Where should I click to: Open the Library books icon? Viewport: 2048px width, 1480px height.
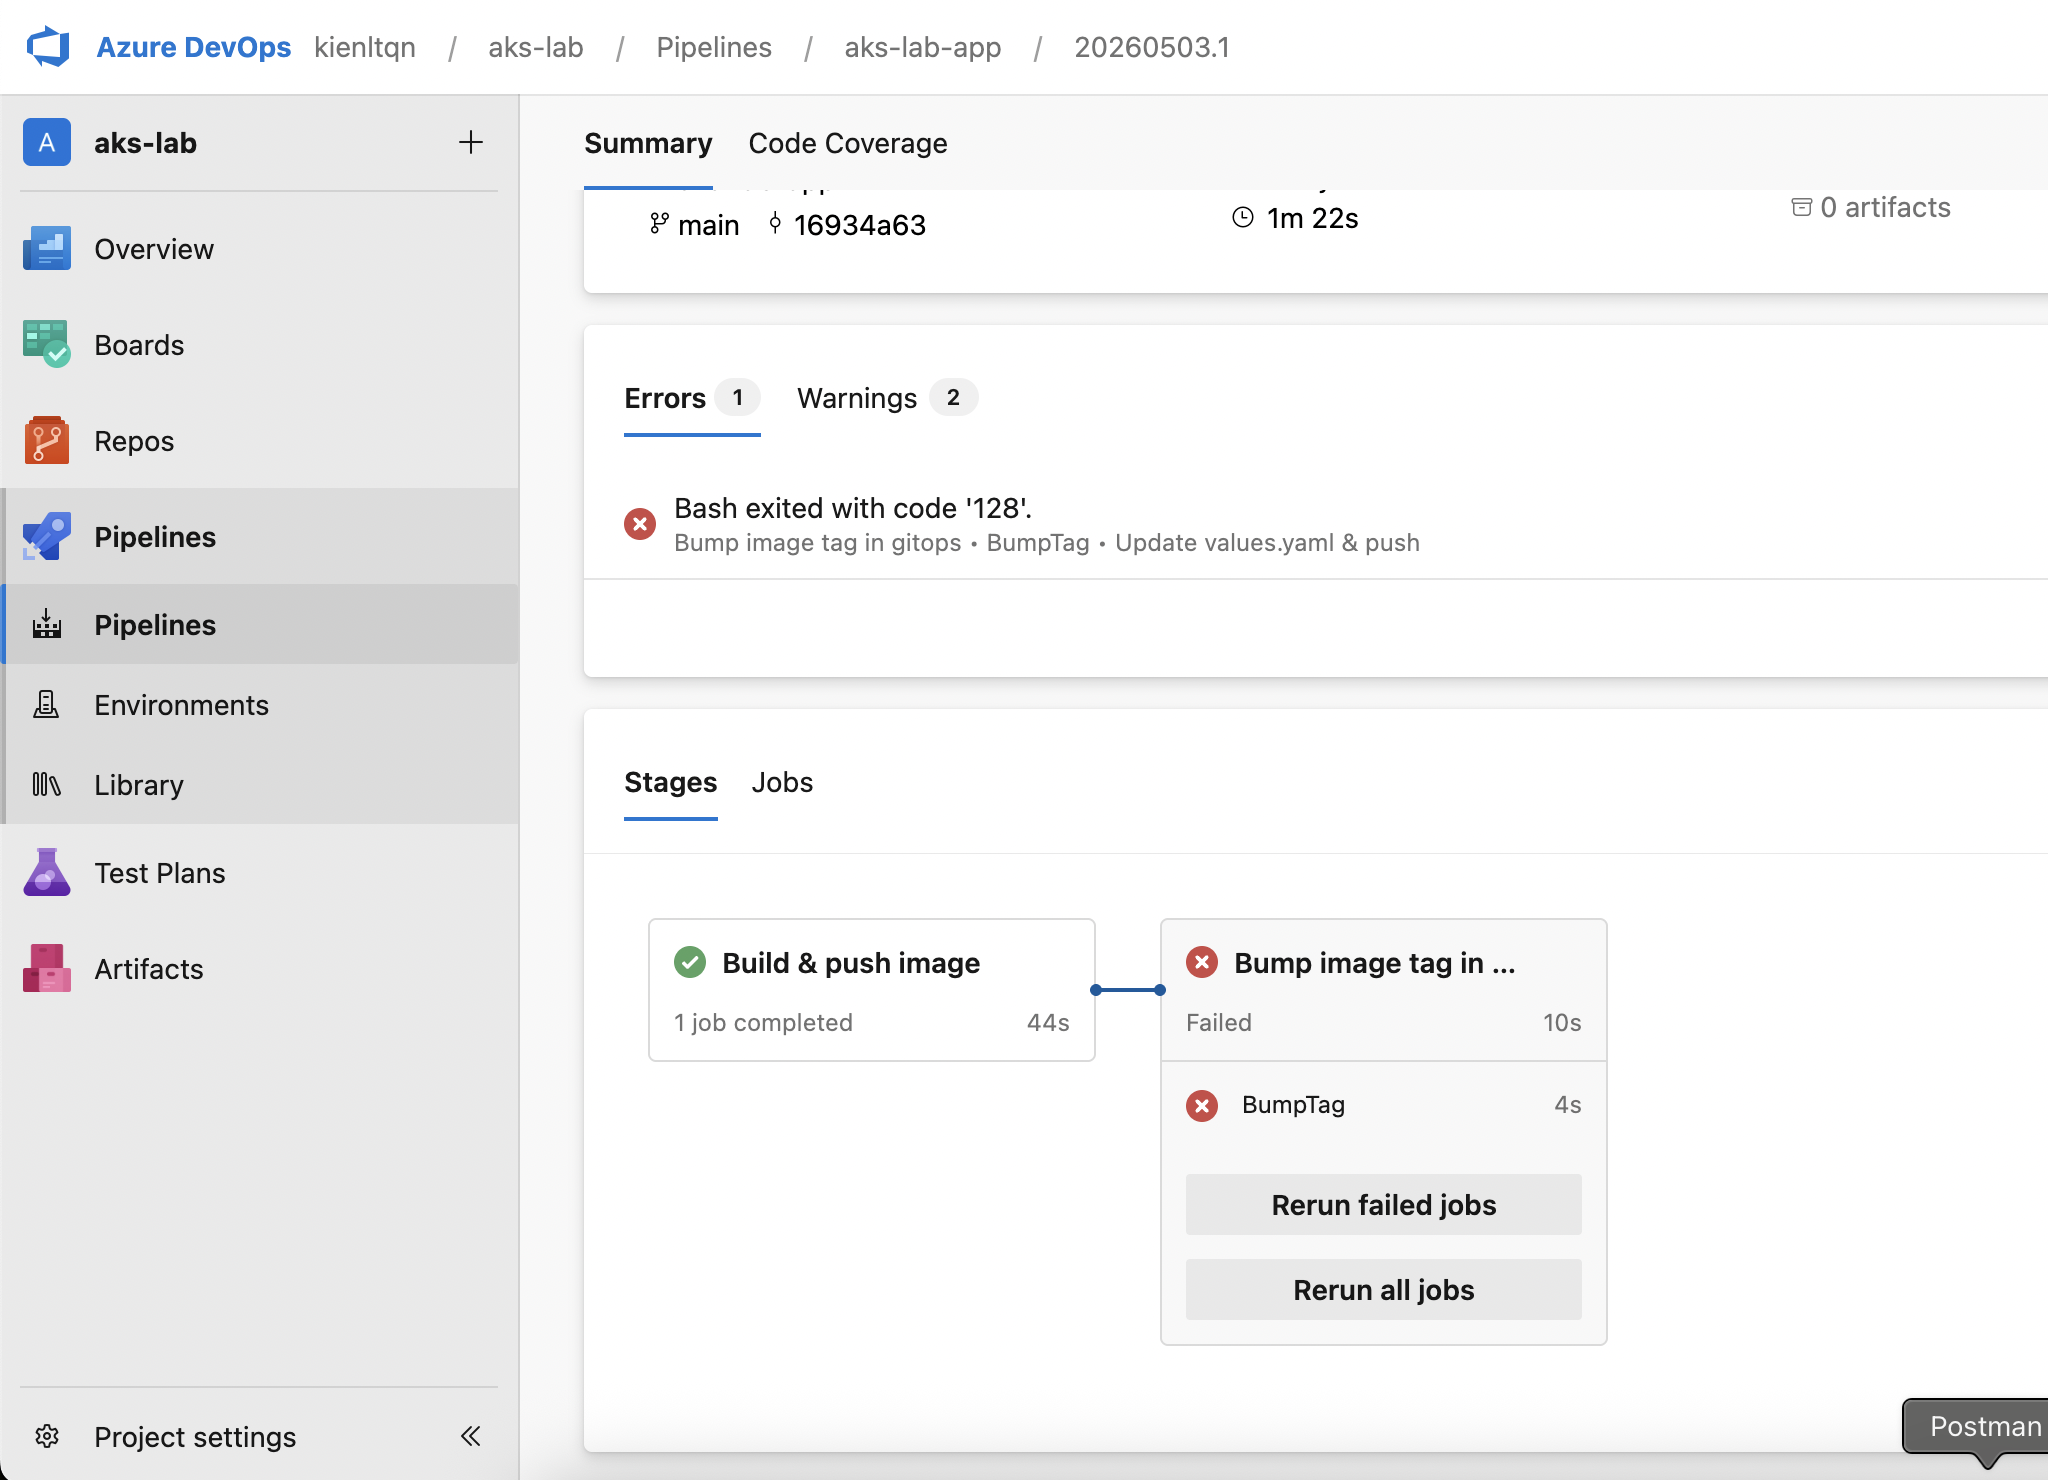(47, 785)
